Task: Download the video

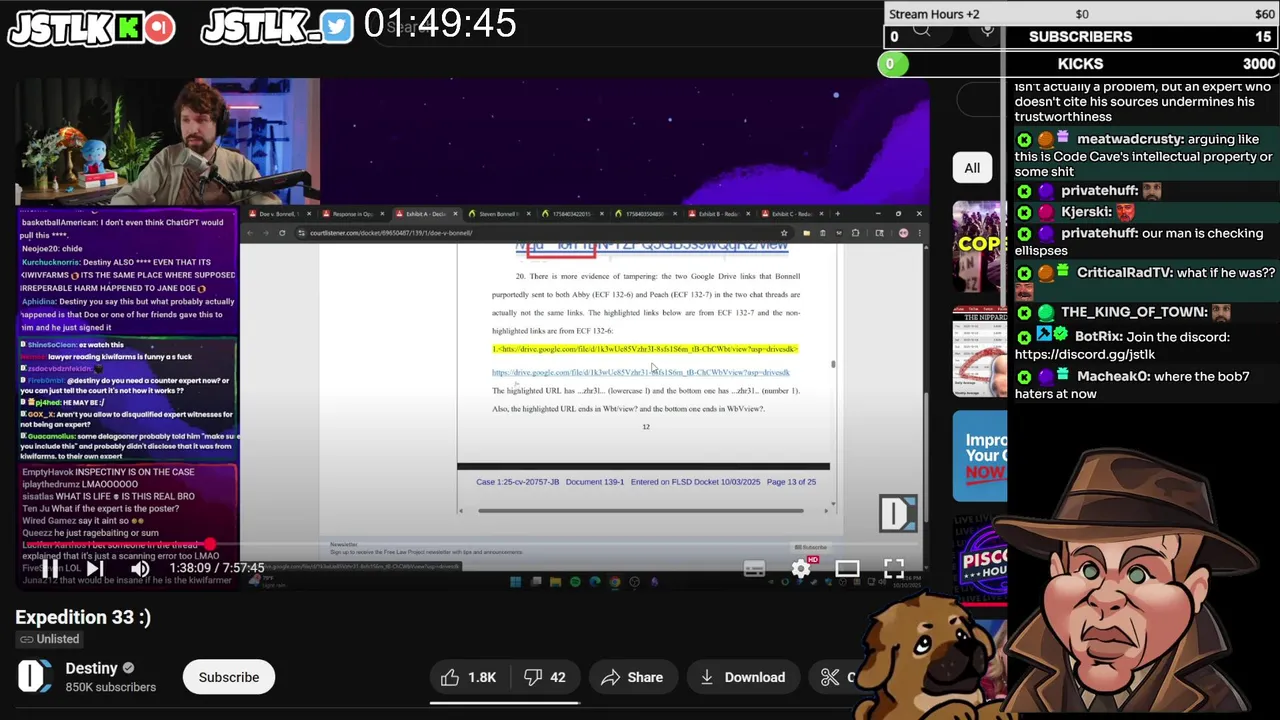Action: pos(743,677)
